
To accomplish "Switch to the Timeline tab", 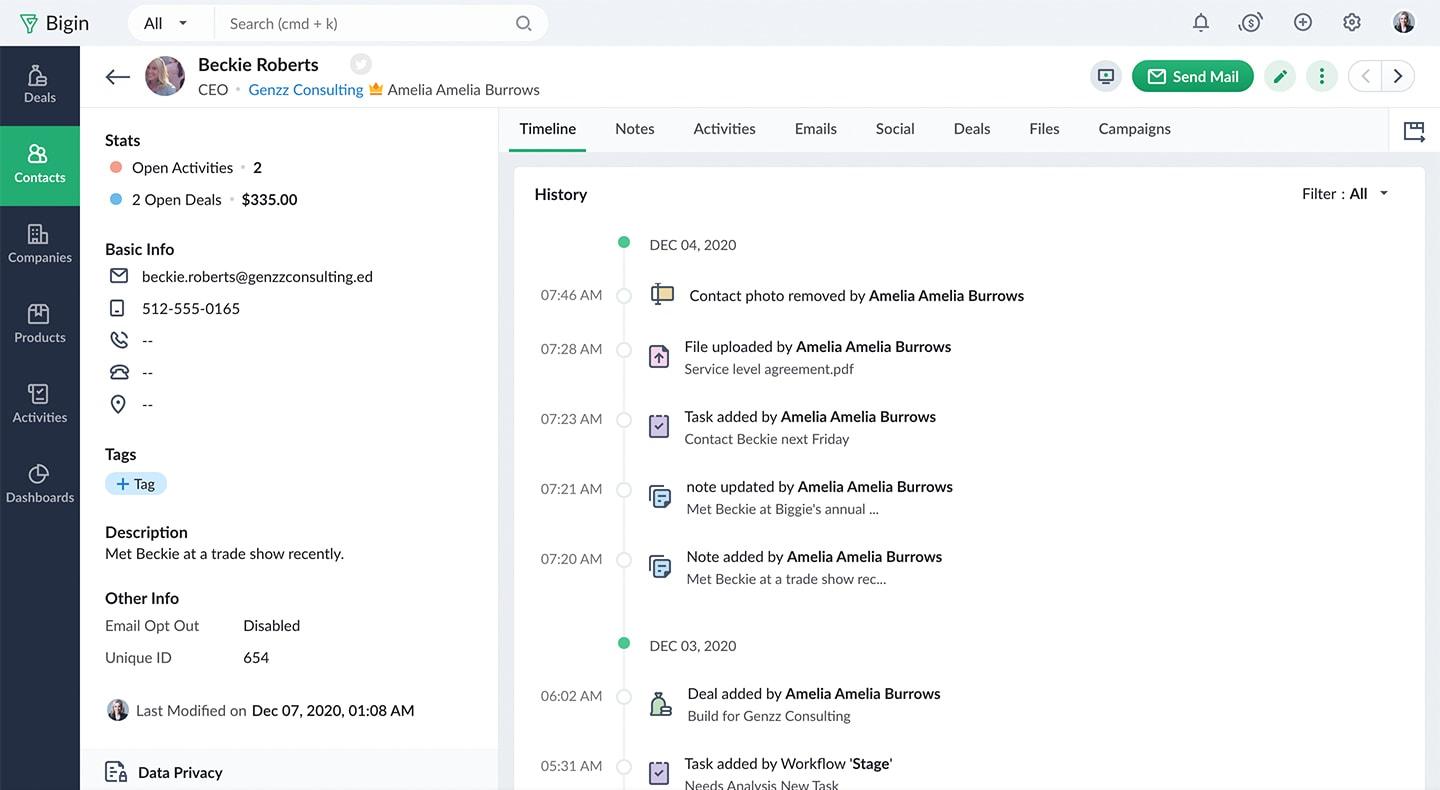I will coord(548,129).
